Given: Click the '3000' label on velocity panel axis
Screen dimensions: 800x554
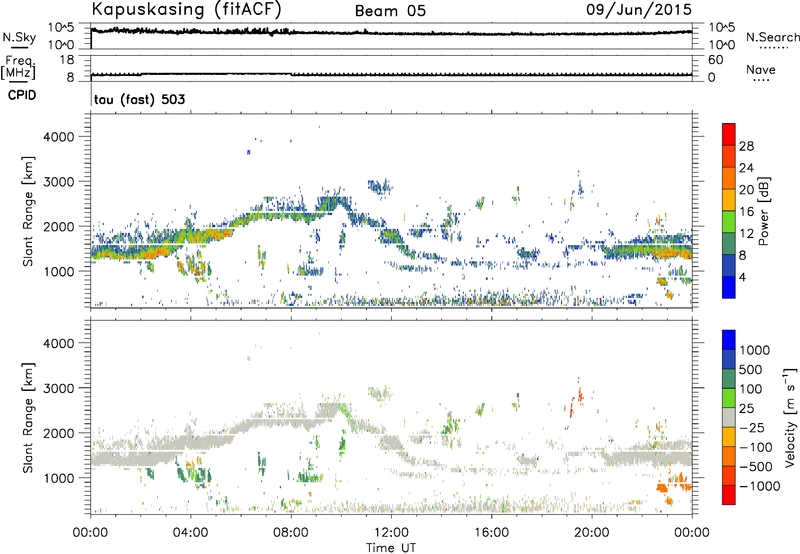Looking at the screenshot, I should click(x=58, y=388).
